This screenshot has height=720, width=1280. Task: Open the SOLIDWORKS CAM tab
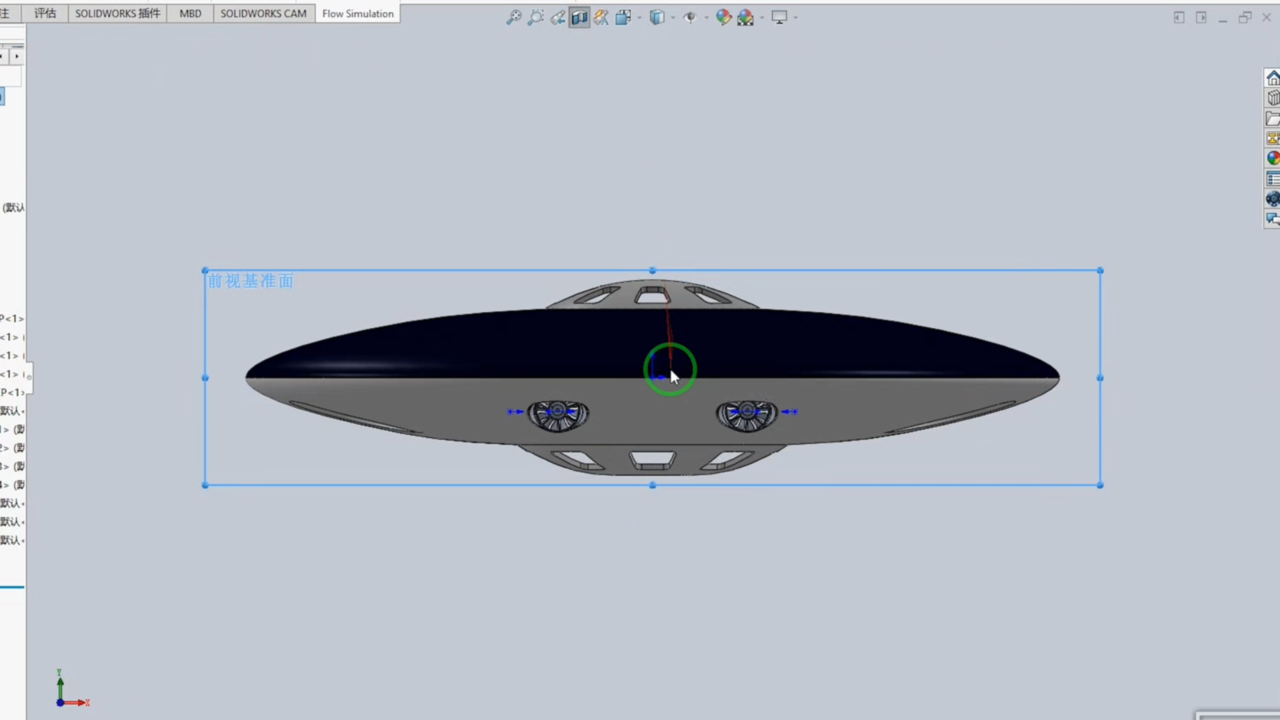(x=263, y=14)
